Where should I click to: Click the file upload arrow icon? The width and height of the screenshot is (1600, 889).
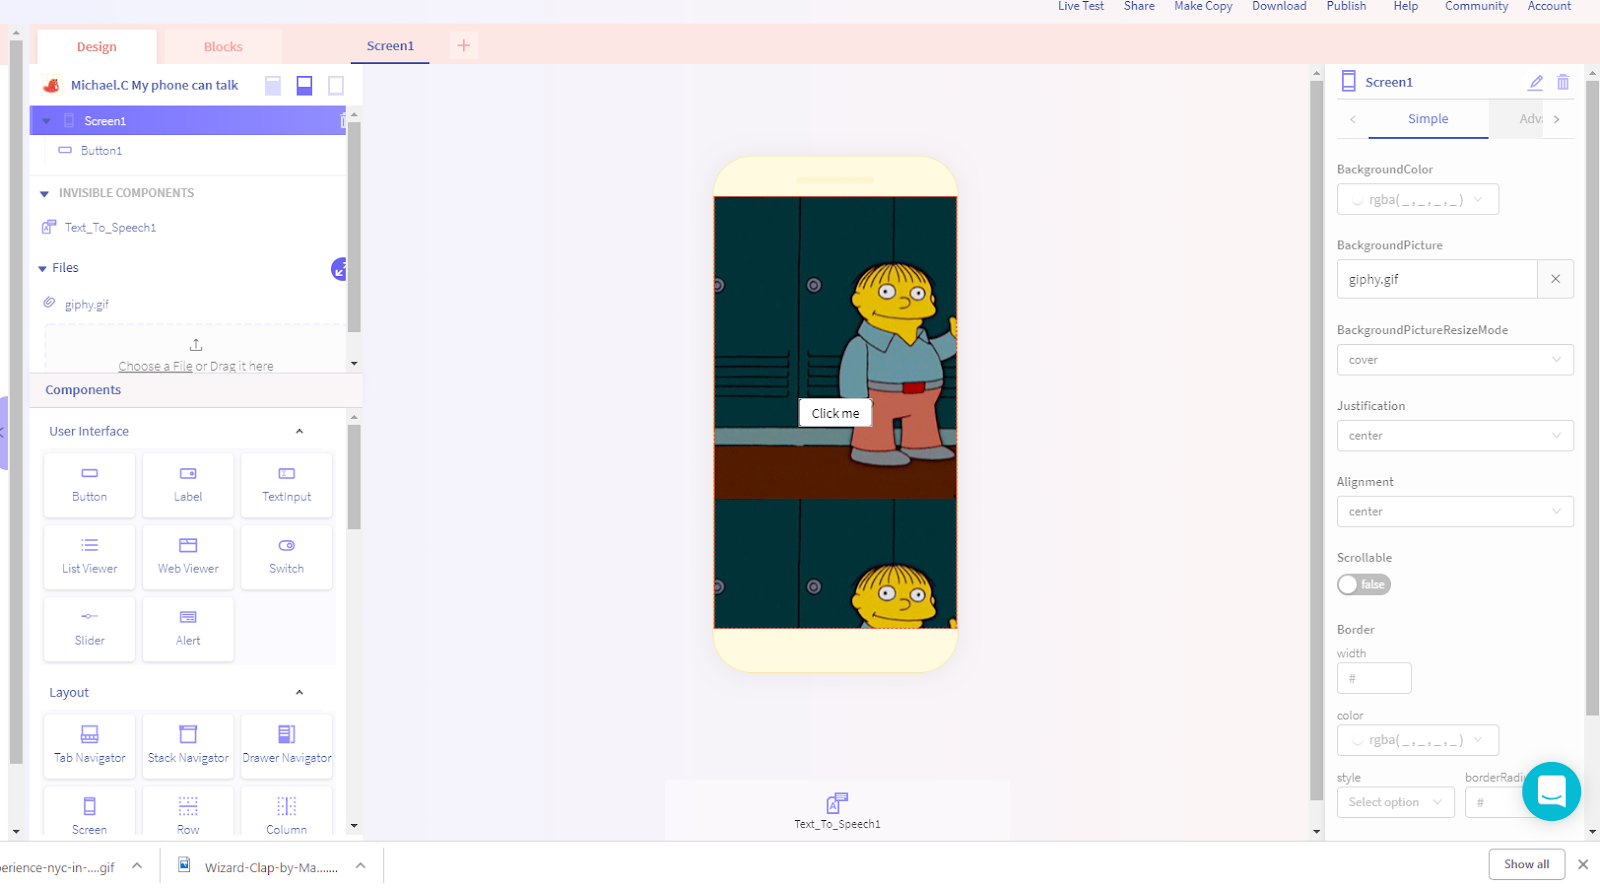[x=196, y=345]
